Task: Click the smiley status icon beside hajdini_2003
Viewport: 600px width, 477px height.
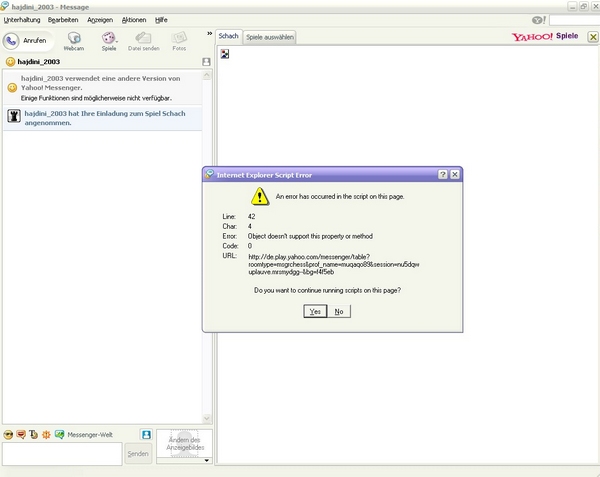Action: coord(10,62)
